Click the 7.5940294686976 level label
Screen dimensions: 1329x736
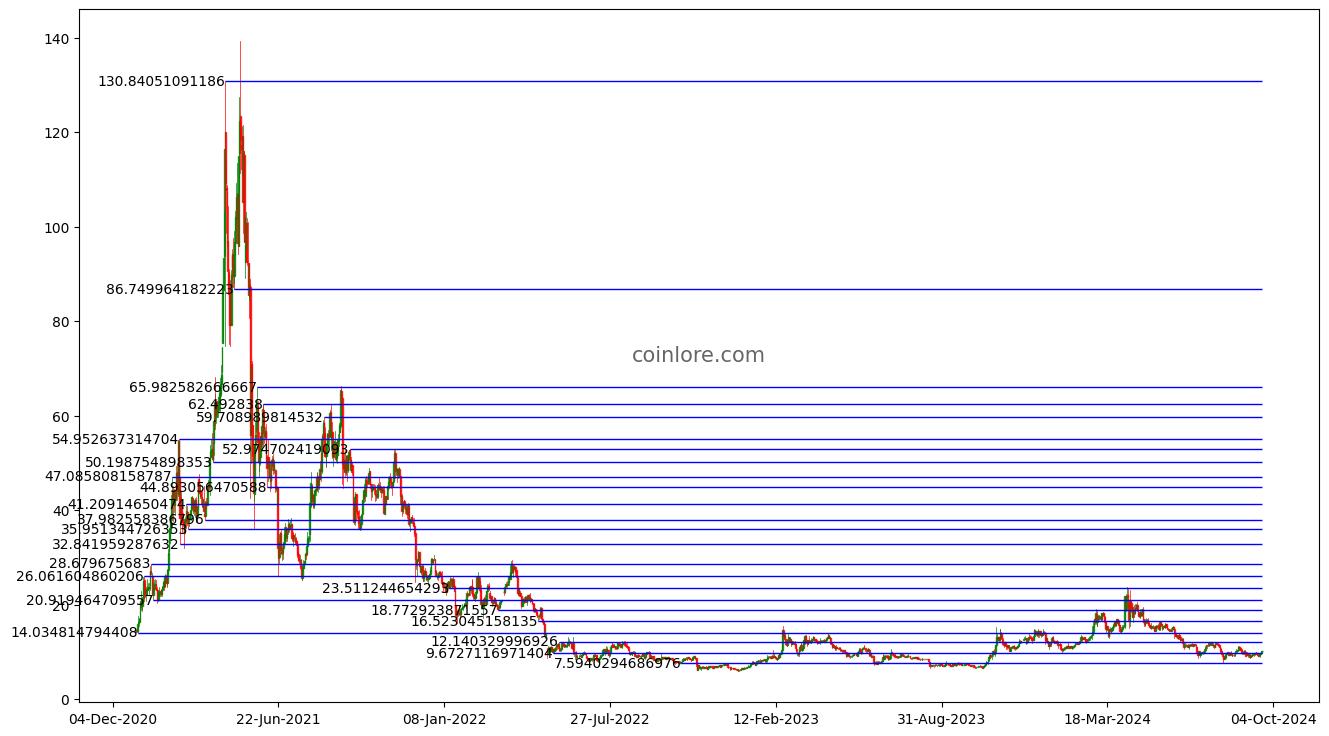pos(617,663)
